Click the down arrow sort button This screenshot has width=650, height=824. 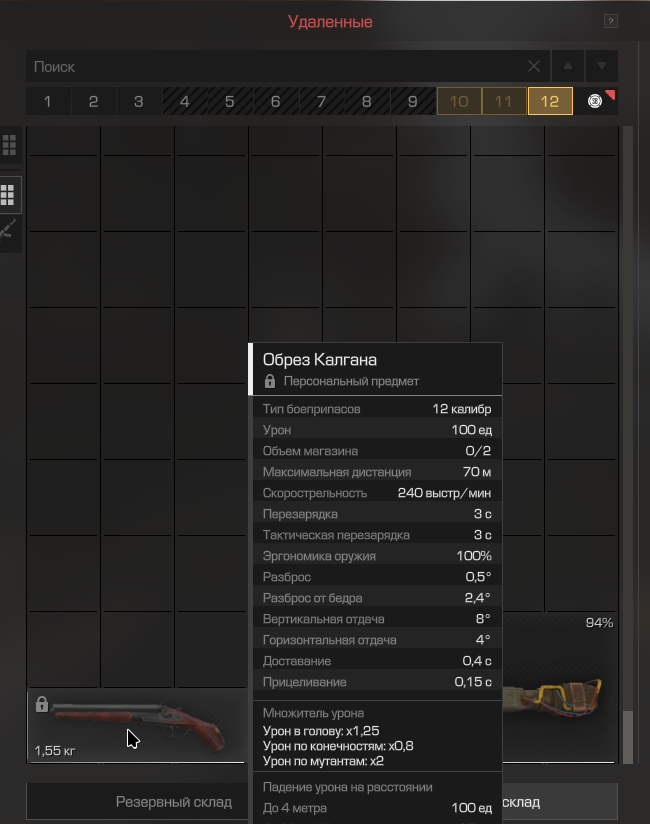click(602, 66)
